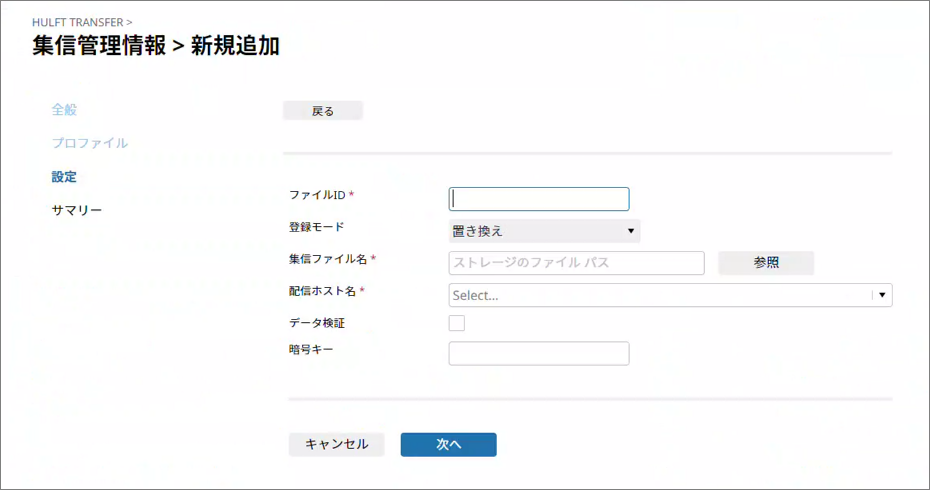Expand 配信ホスト名 list via its arrow
This screenshot has width=930, height=490.
click(x=881, y=295)
